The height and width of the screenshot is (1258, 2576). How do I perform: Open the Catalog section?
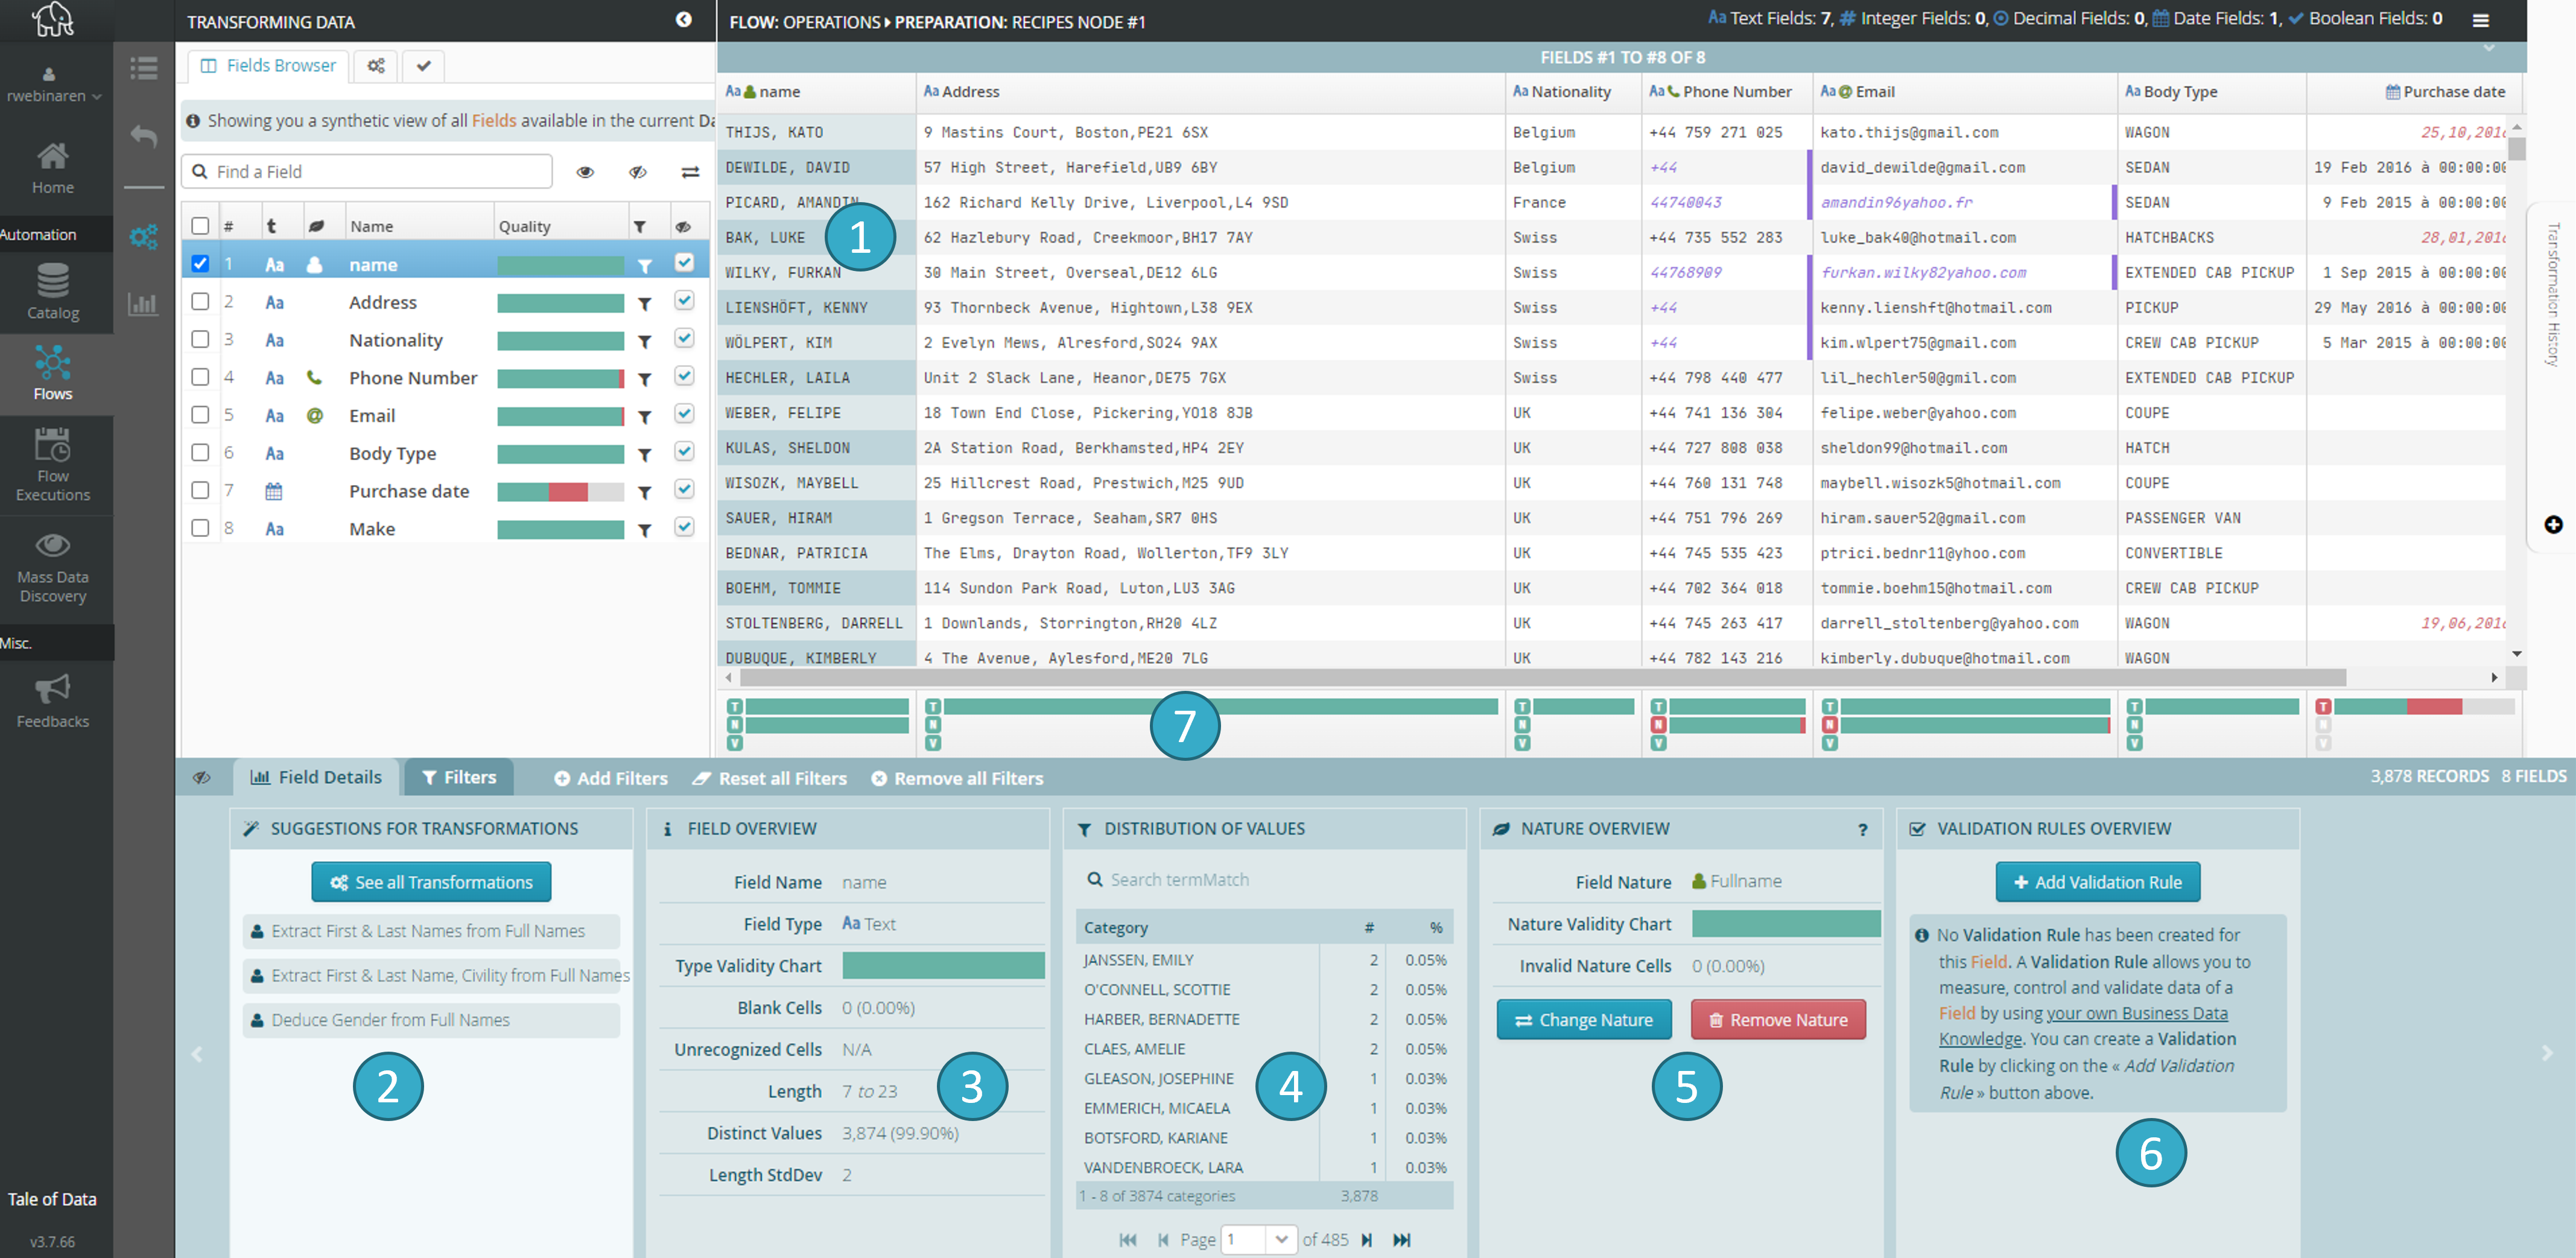coord(52,291)
